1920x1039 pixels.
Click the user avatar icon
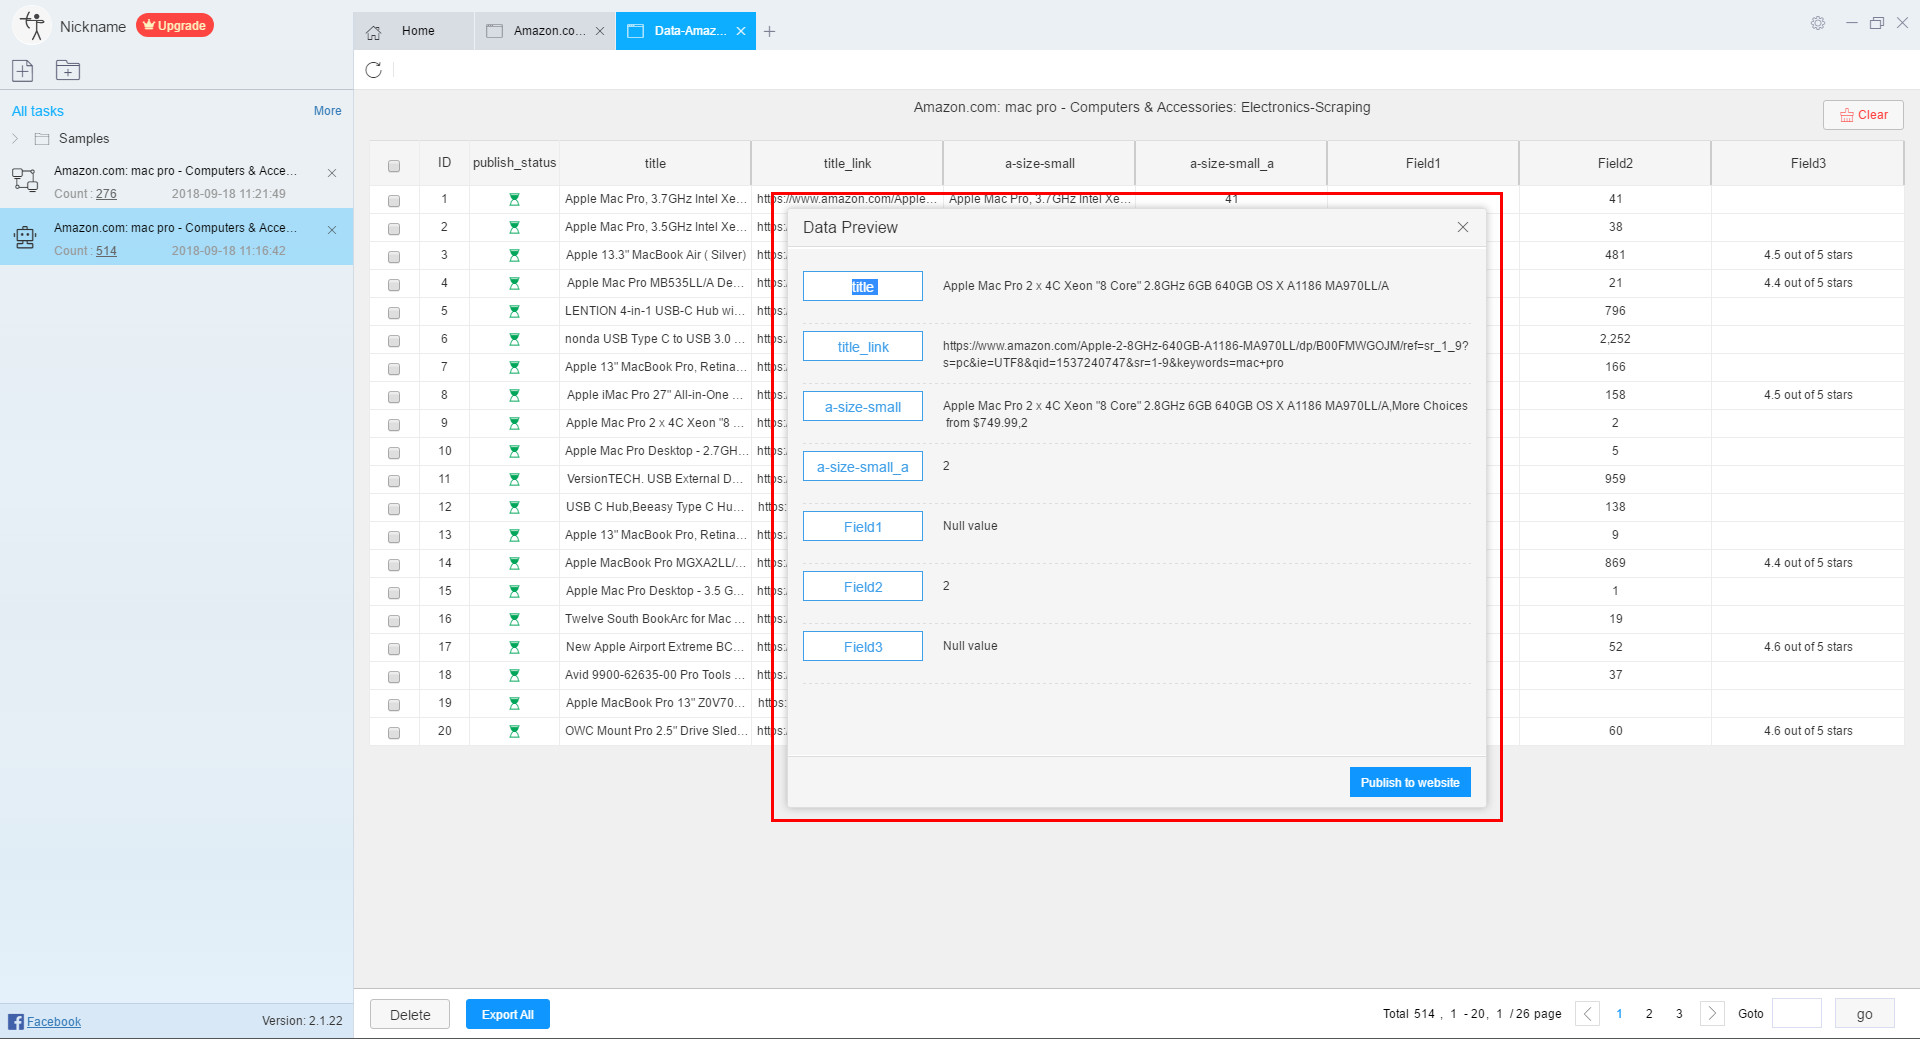tap(33, 25)
